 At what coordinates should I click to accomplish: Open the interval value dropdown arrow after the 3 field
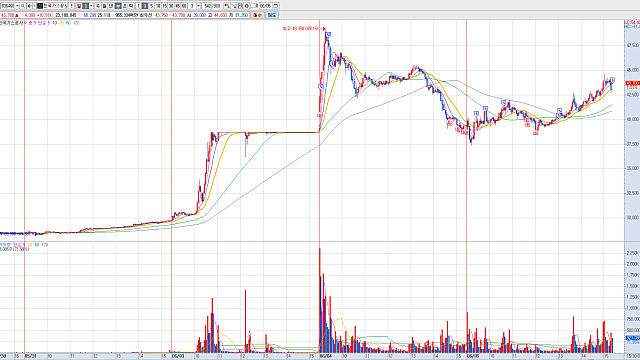[x=199, y=6]
